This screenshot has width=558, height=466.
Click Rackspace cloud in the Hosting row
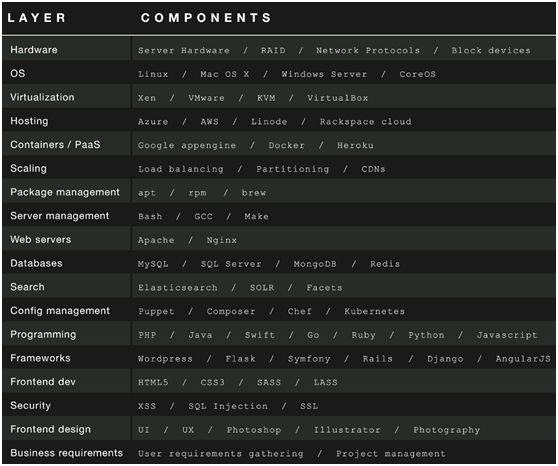point(365,122)
